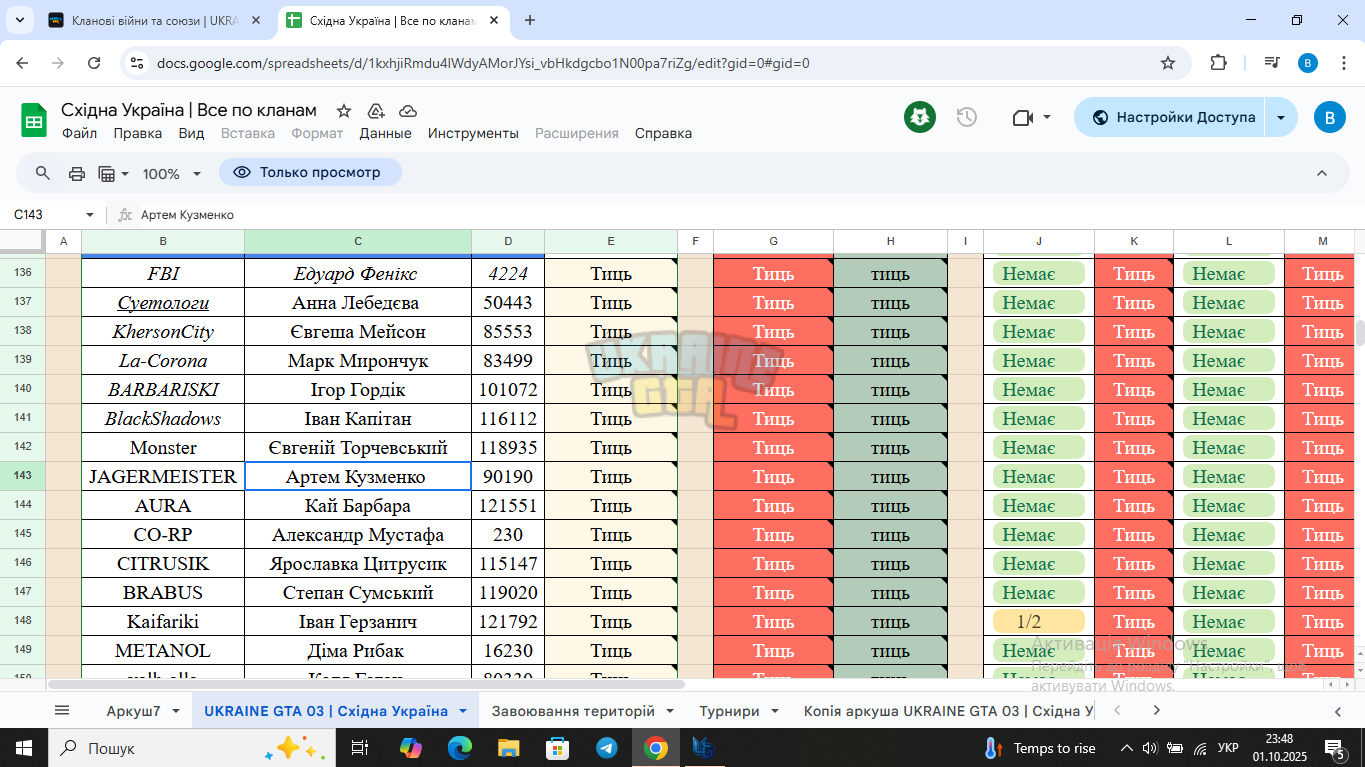The width and height of the screenshot is (1365, 767).
Task: Open version history clock icon
Action: (966, 117)
